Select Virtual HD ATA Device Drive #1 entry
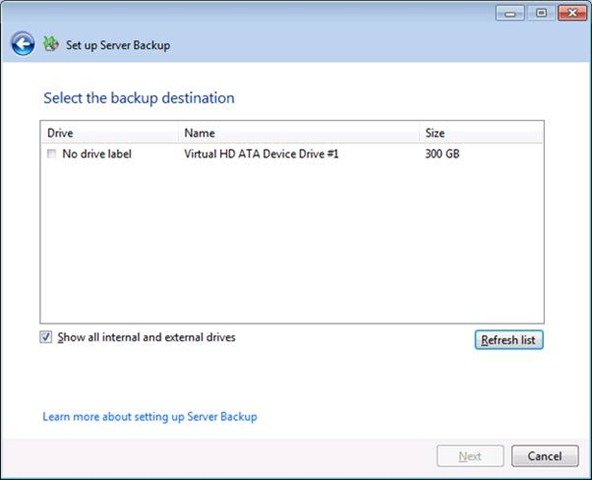The height and width of the screenshot is (480, 592). tap(261, 154)
